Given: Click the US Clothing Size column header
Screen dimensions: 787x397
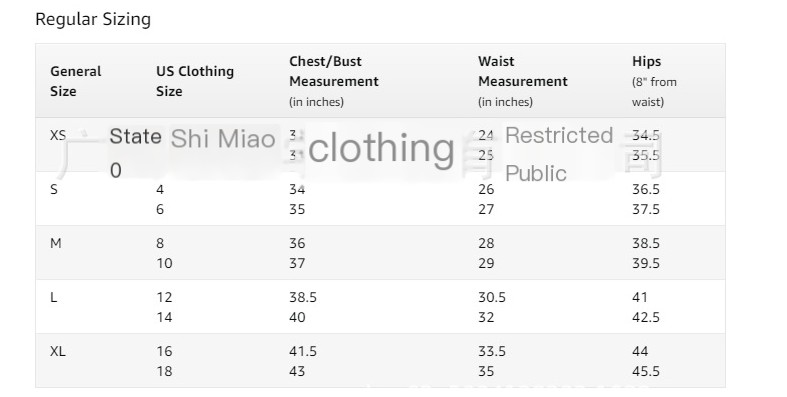Looking at the screenshot, I should 195,81.
